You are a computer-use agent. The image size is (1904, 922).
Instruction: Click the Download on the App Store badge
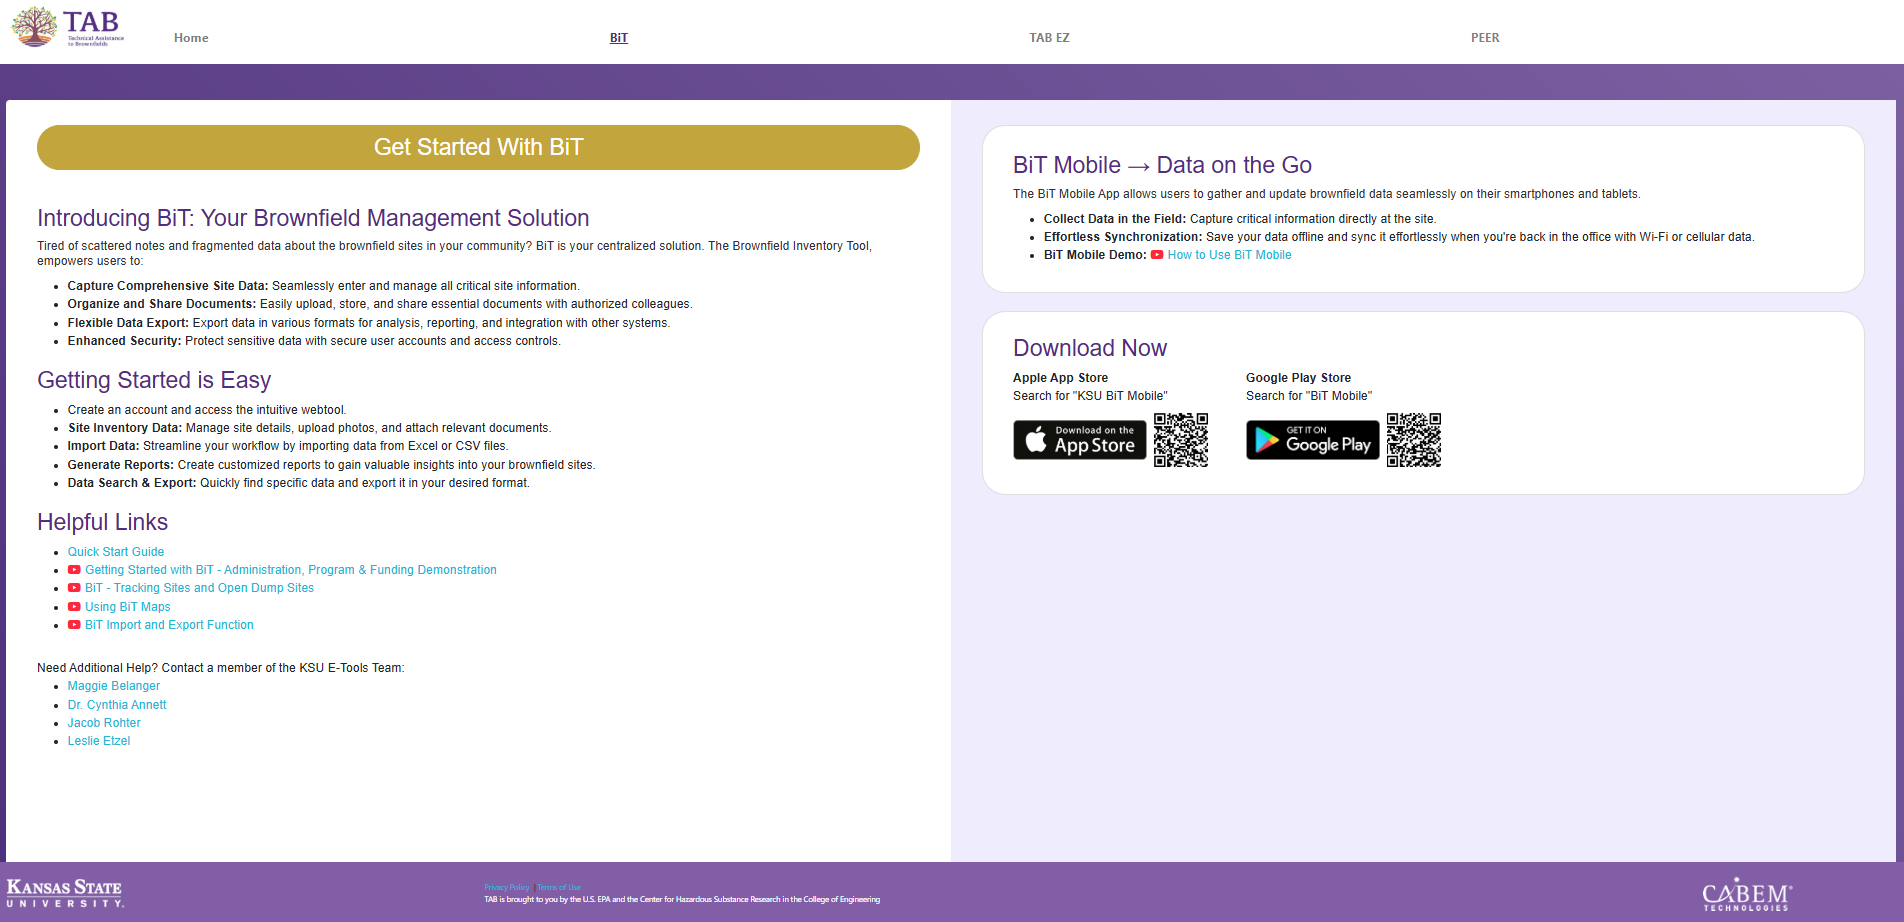point(1079,440)
